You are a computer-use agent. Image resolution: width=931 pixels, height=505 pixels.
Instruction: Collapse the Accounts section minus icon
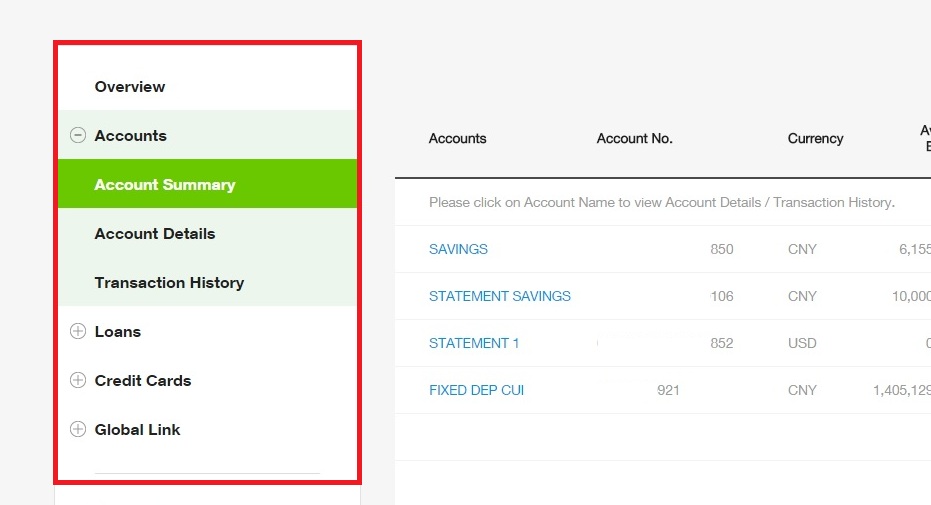(78, 135)
